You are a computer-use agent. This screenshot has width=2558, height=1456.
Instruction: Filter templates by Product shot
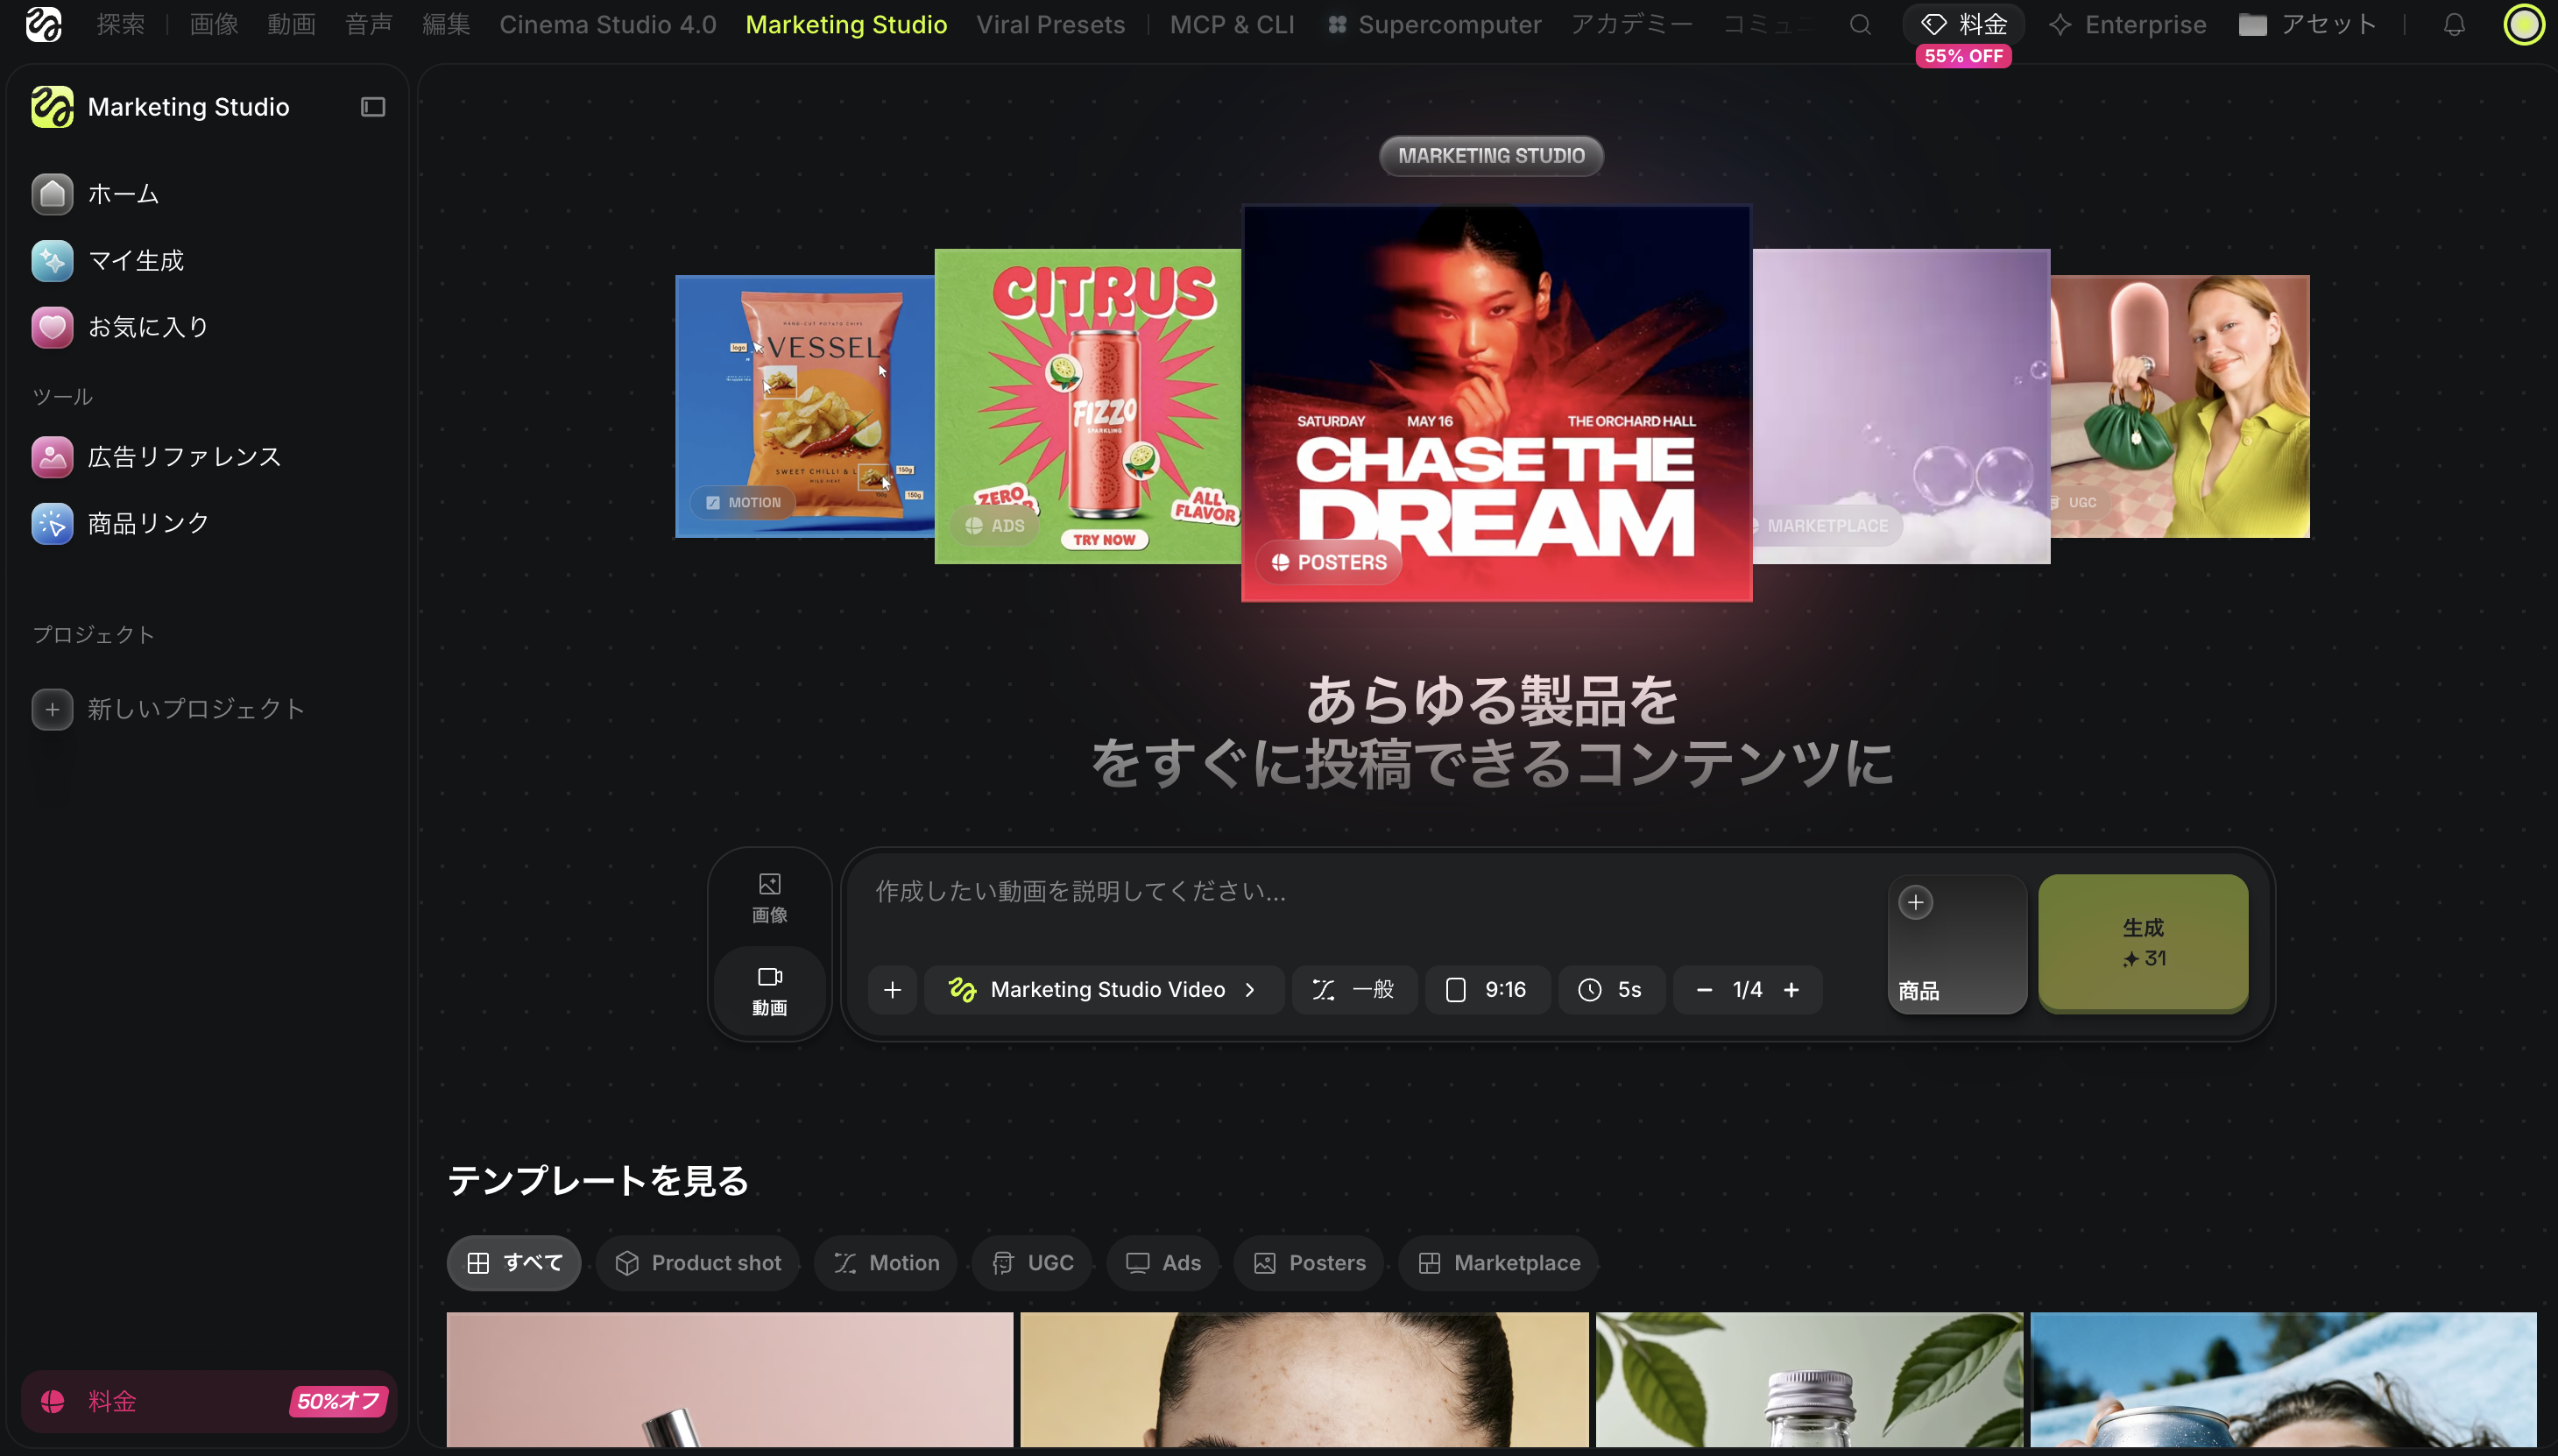coord(698,1263)
